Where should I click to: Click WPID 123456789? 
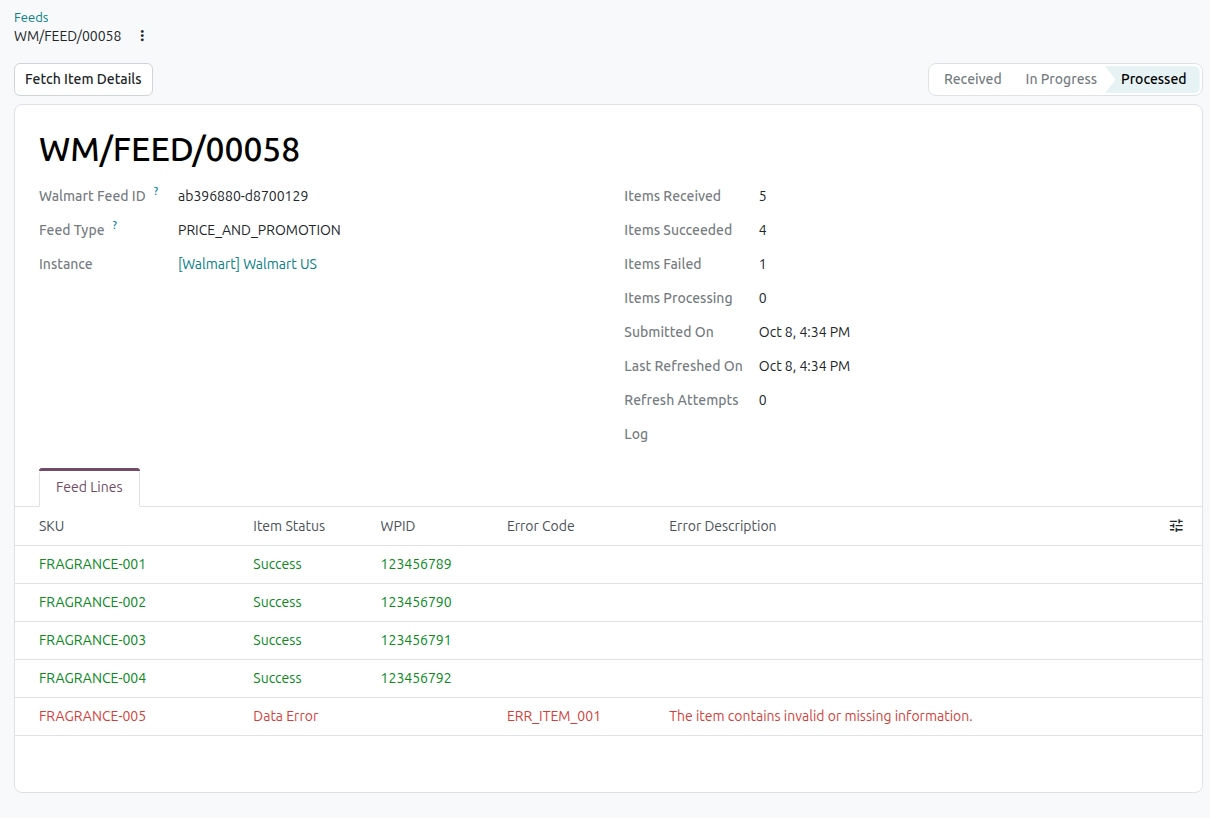(x=416, y=564)
